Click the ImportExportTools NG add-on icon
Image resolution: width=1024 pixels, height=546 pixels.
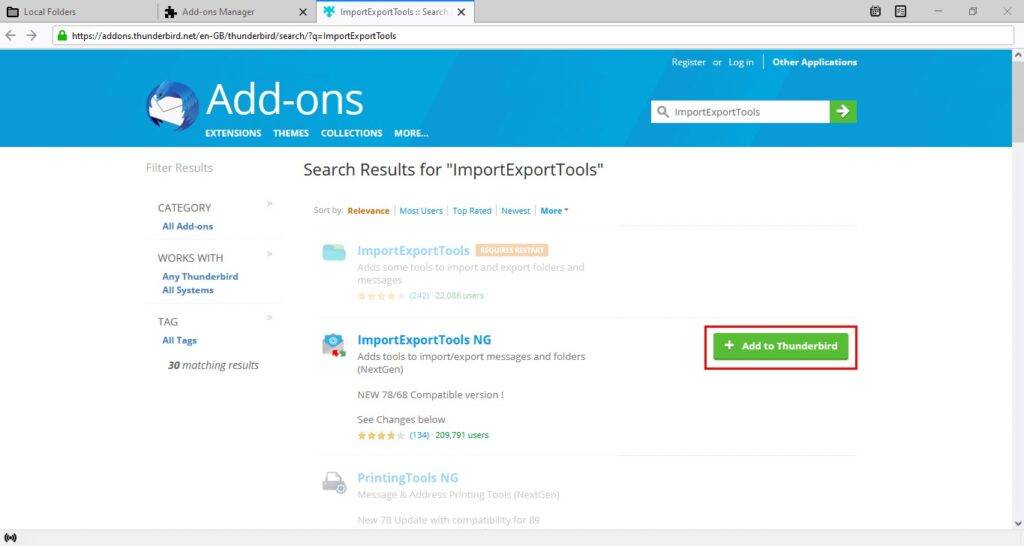click(334, 345)
